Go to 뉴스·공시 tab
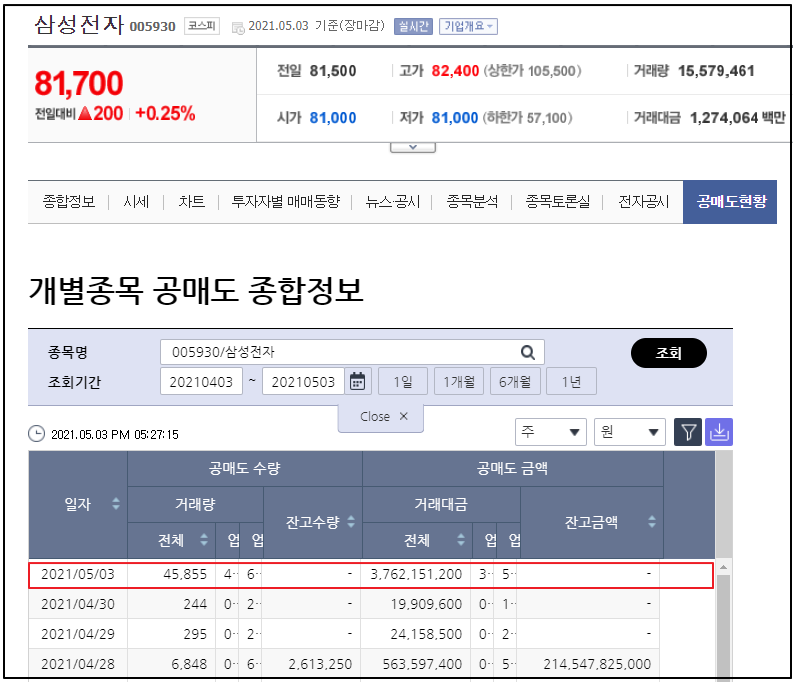The height and width of the screenshot is (682, 793). click(393, 202)
